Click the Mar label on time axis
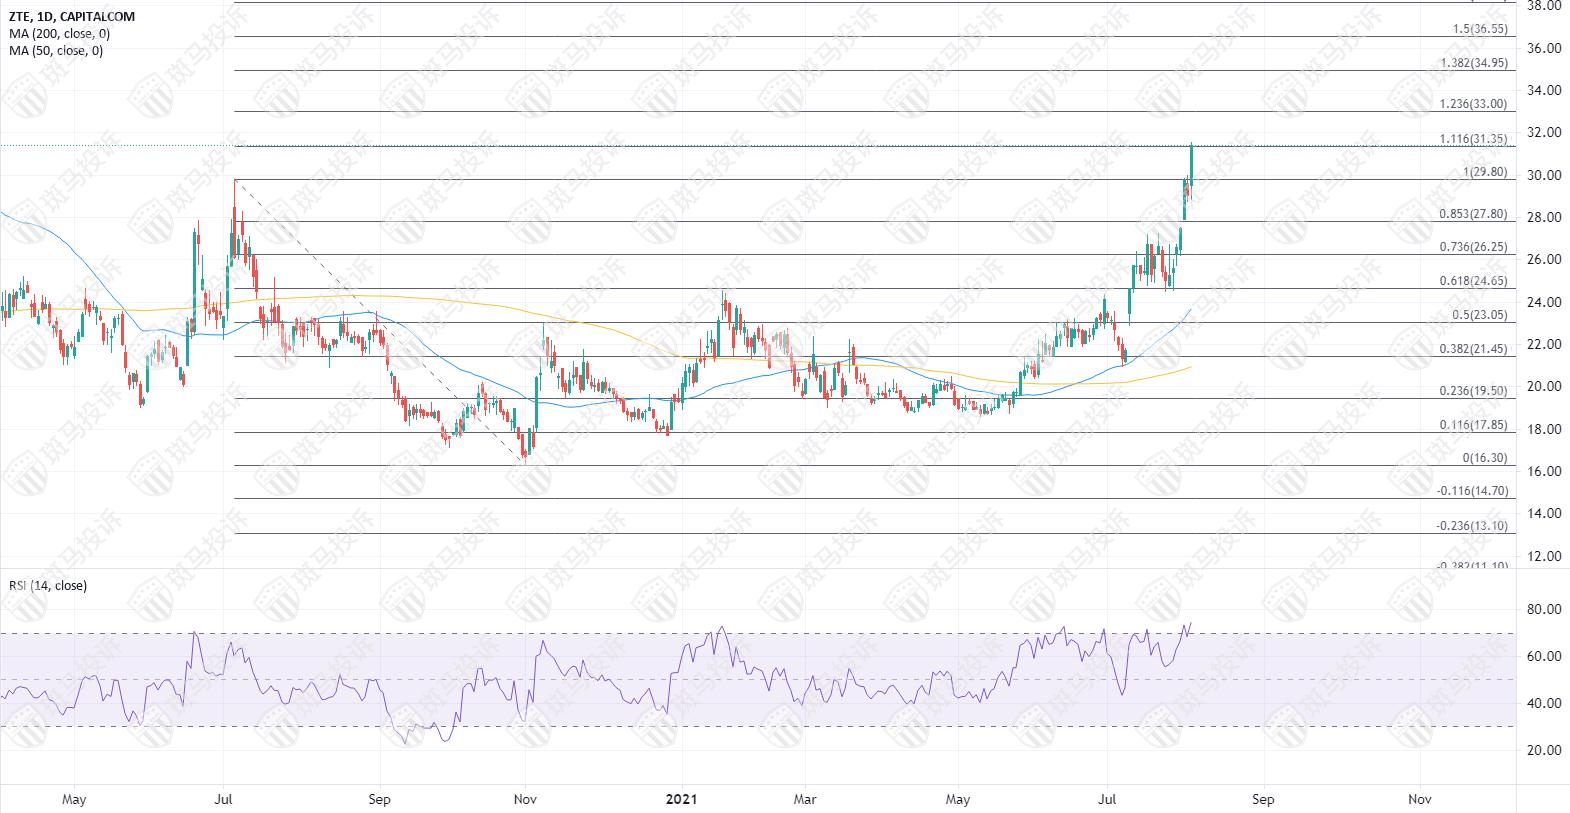Viewport: 1570px width, 813px height. coord(805,799)
